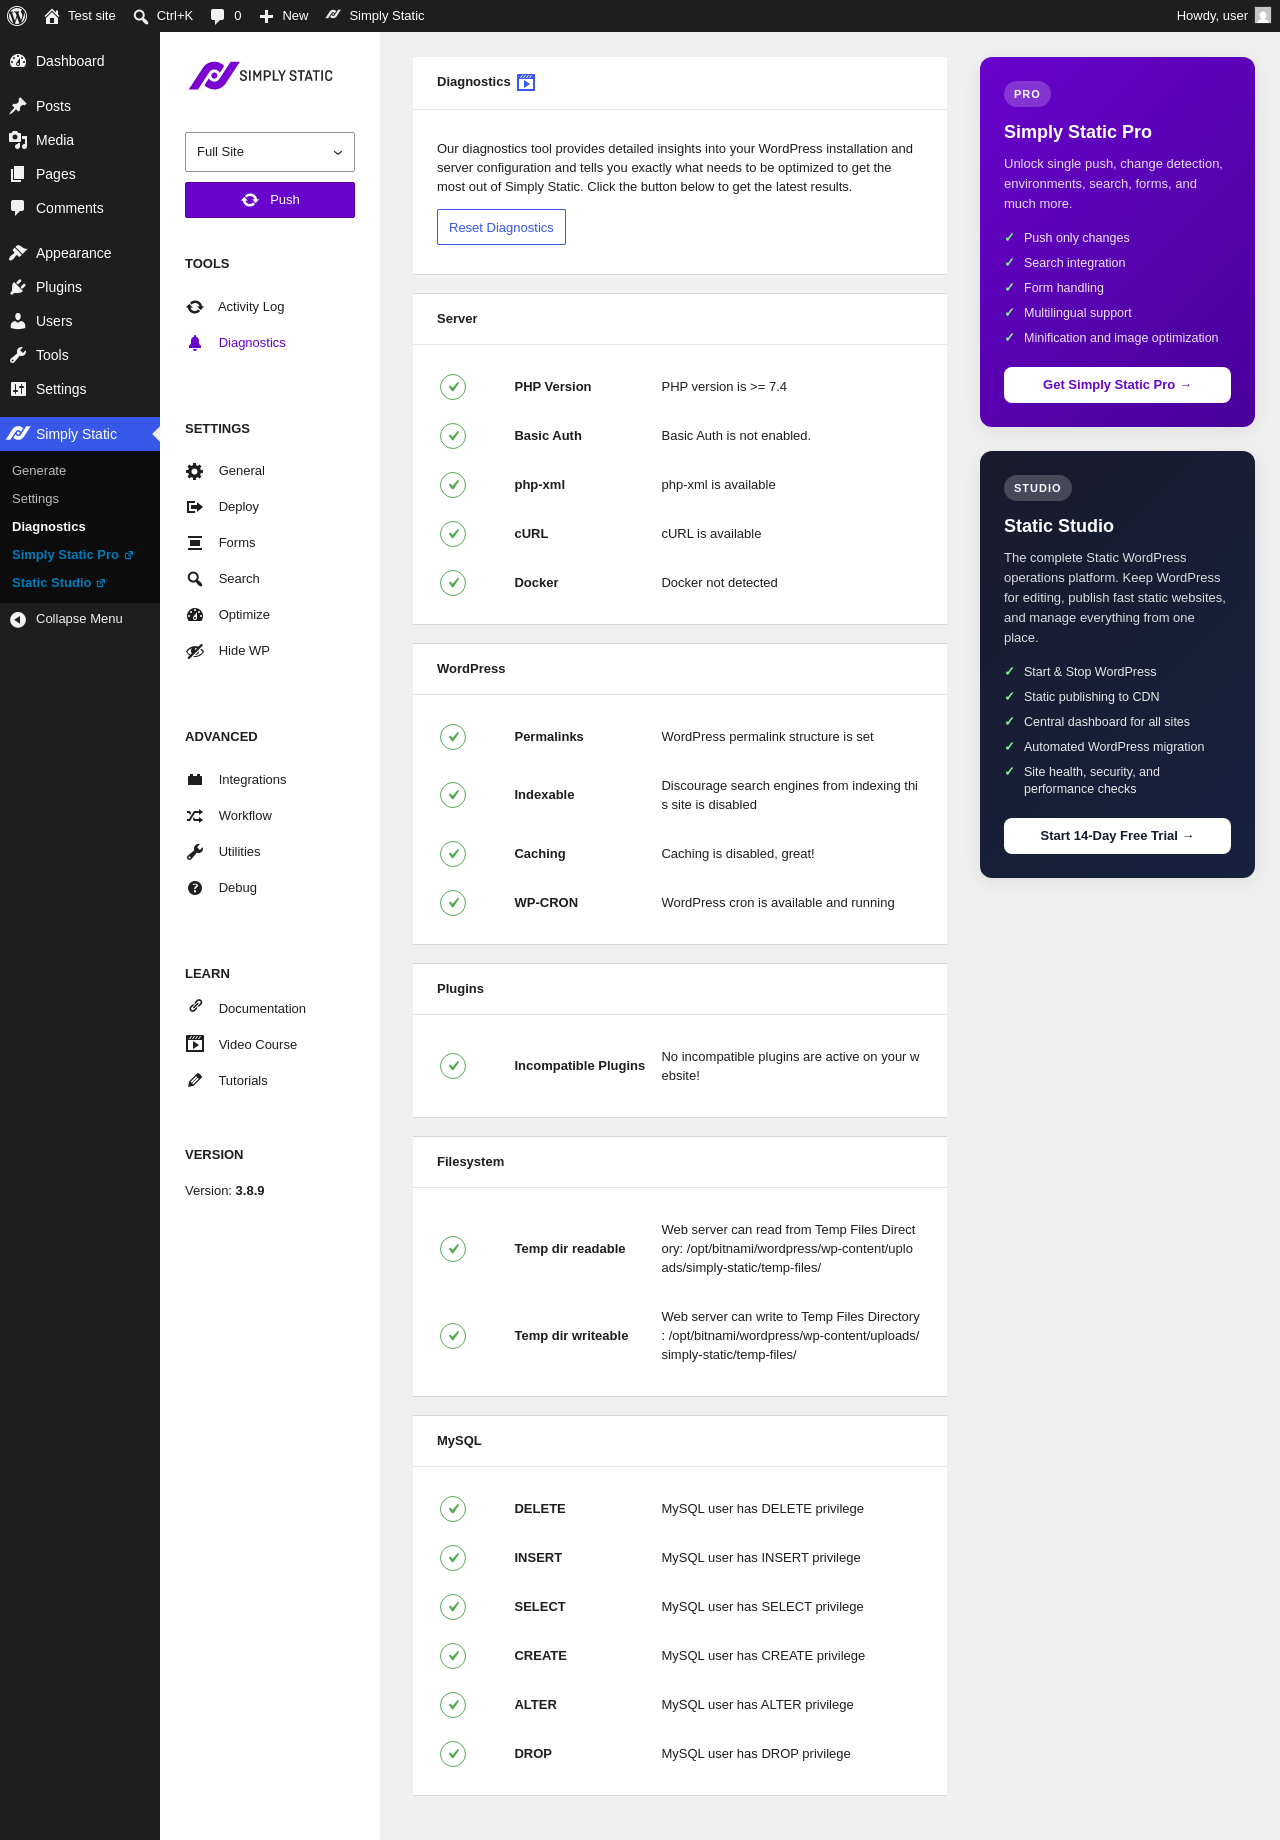Click the Tools wrench icon in sidebar
This screenshot has height=1840, width=1280.
tap(18, 355)
